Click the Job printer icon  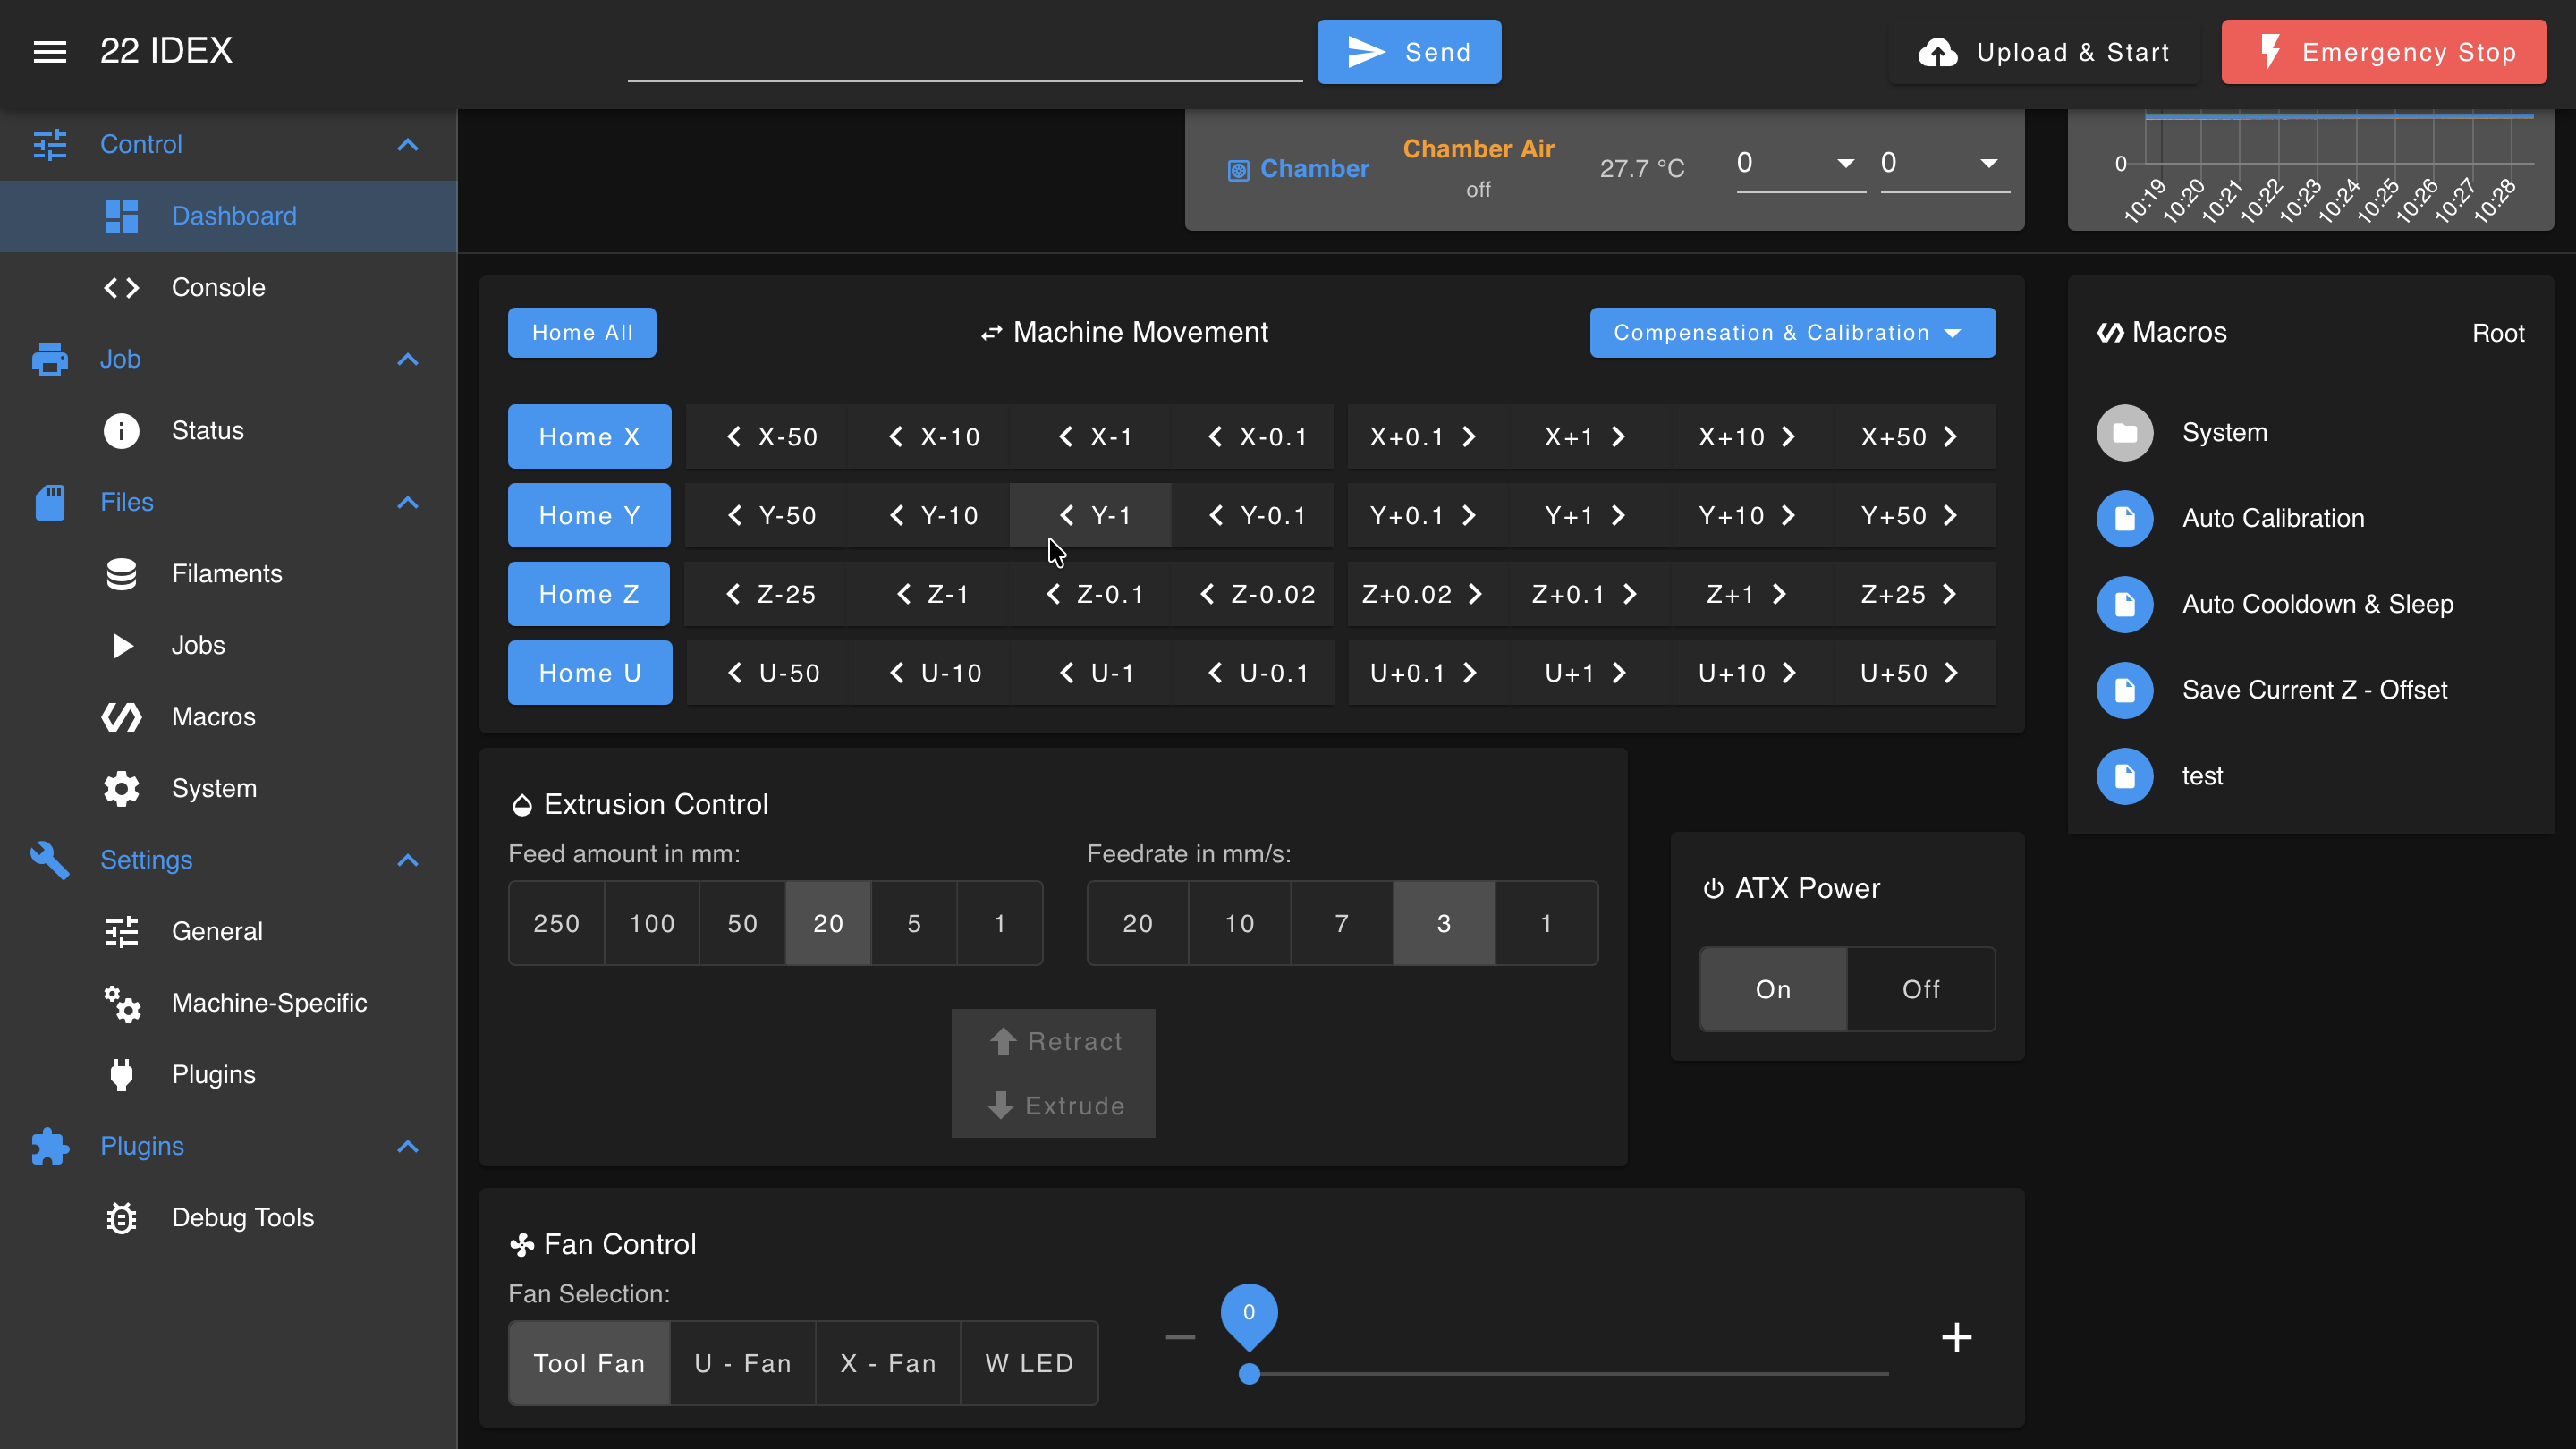click(x=50, y=360)
